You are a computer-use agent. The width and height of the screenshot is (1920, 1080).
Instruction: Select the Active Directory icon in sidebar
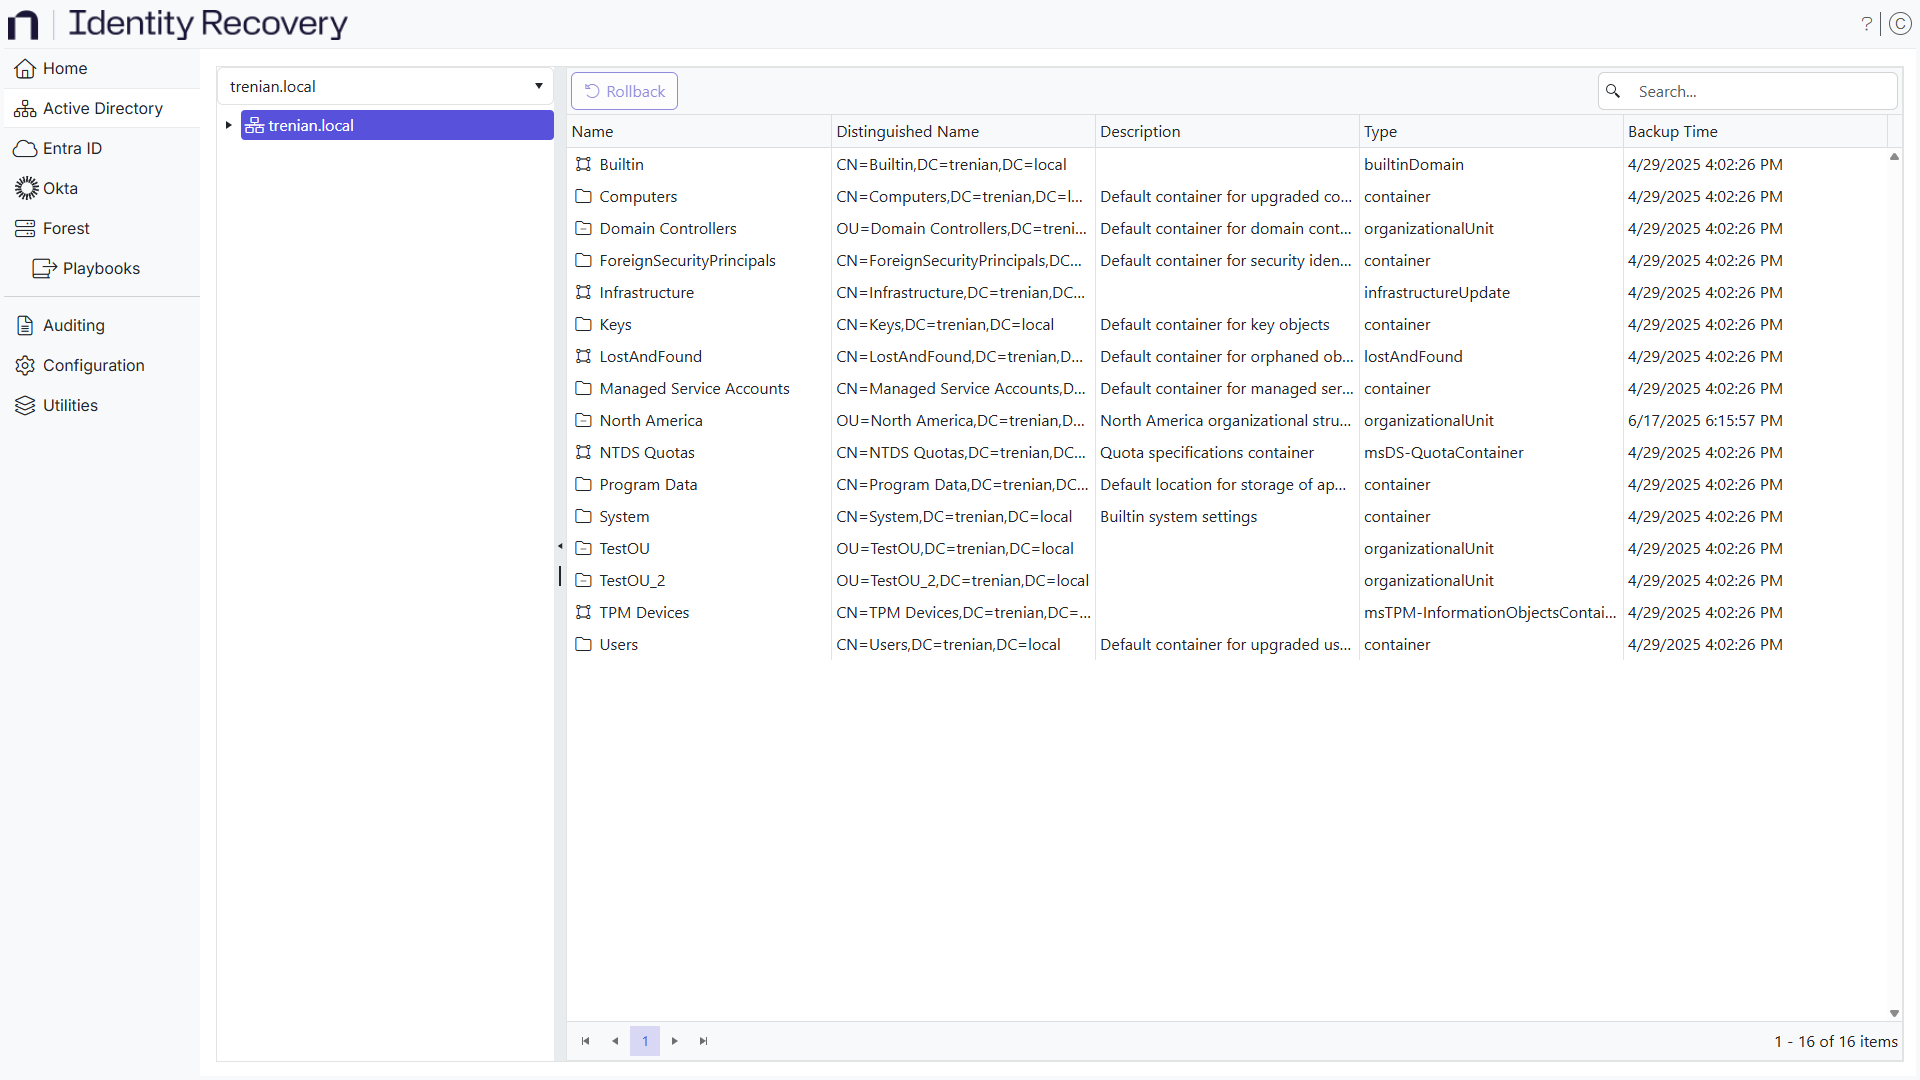(x=24, y=108)
